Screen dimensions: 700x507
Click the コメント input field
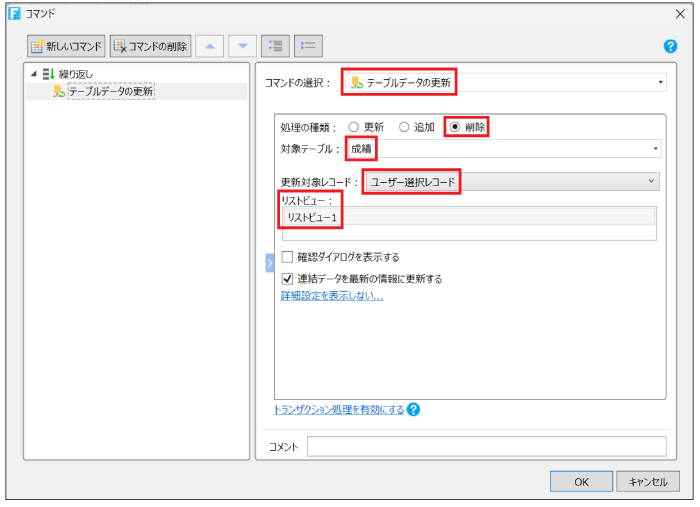tap(487, 447)
